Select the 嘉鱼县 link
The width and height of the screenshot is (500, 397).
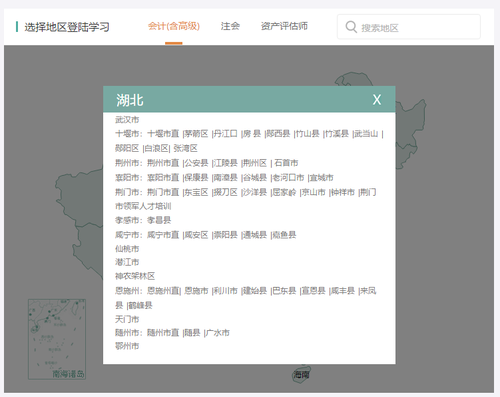pos(284,235)
